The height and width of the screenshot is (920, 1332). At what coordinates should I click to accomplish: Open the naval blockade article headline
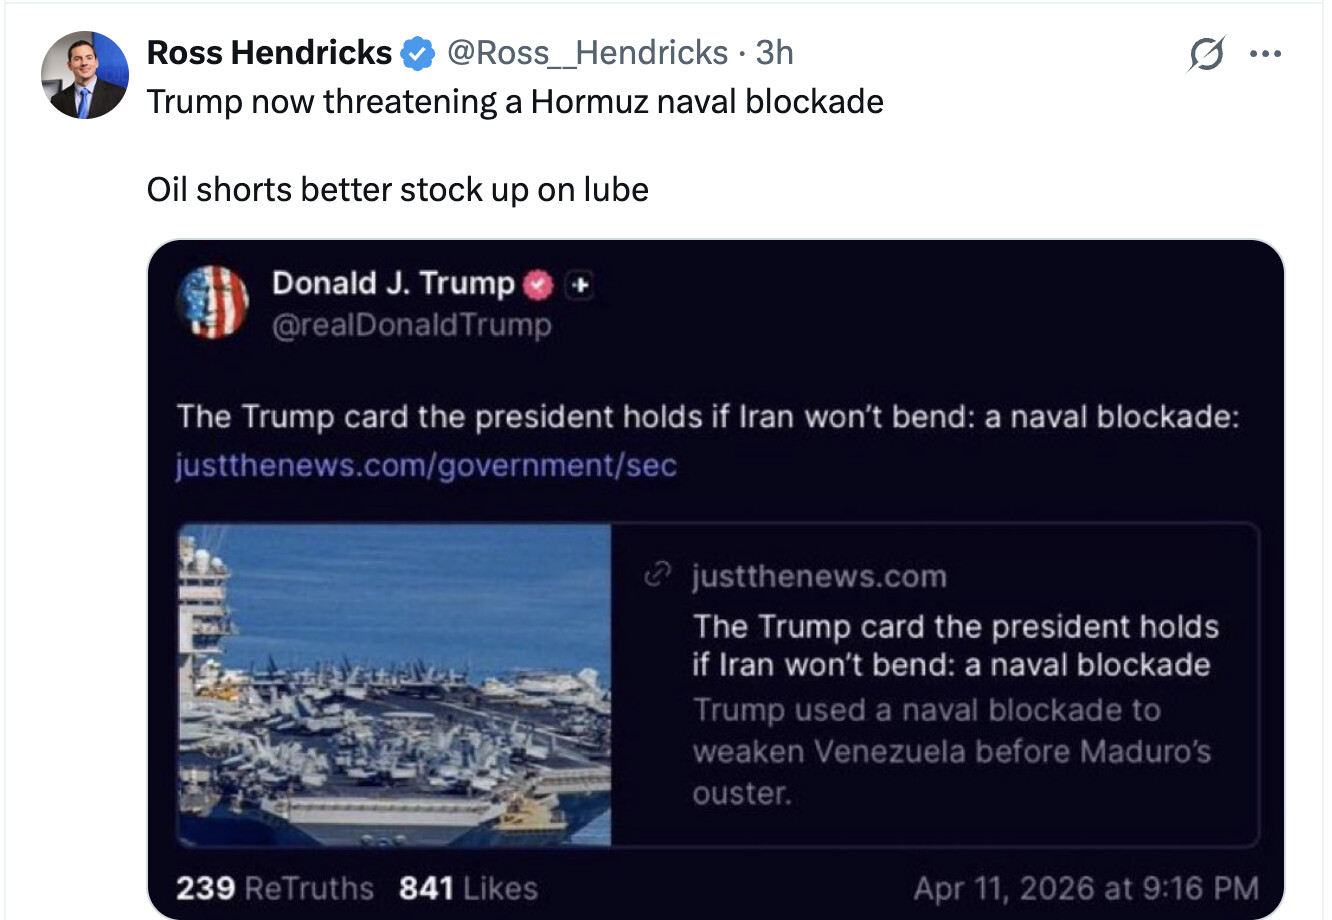tap(955, 645)
